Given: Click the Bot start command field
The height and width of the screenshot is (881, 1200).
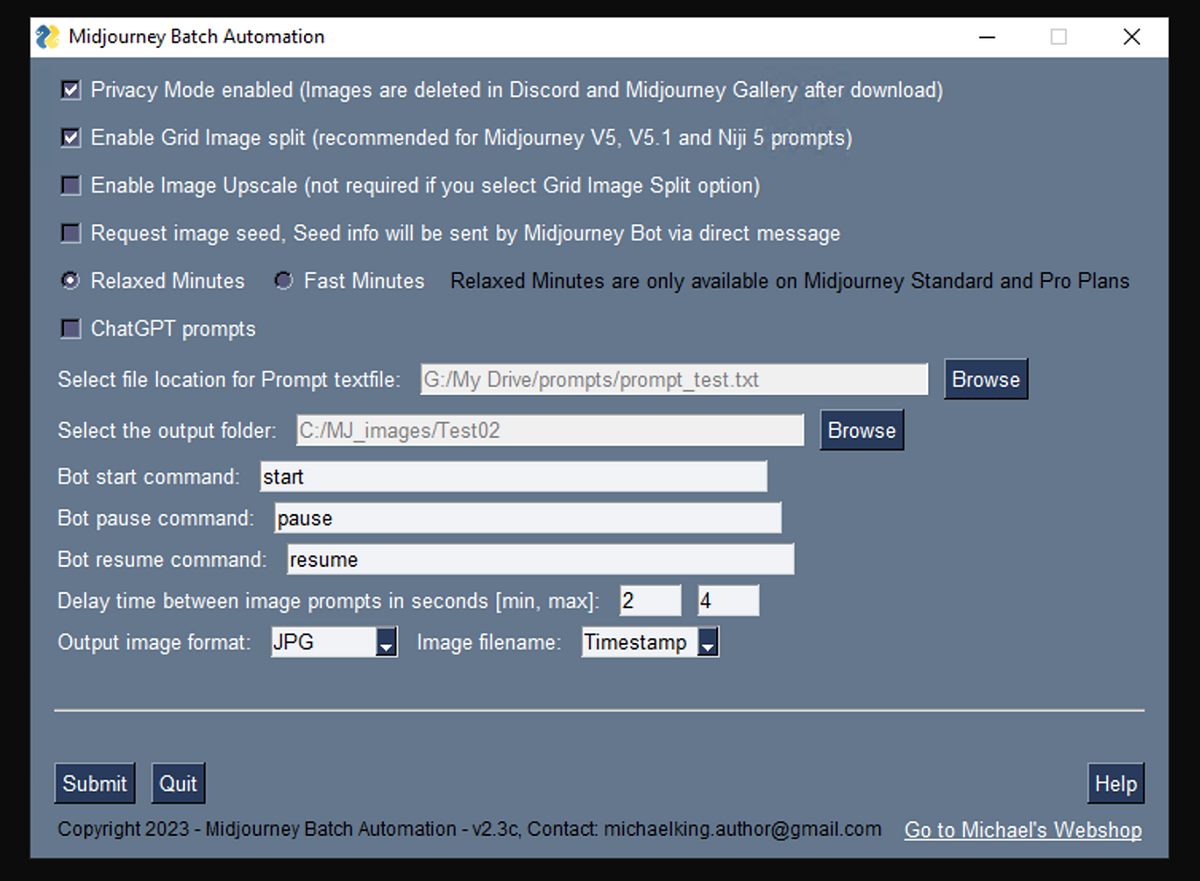Looking at the screenshot, I should click(x=514, y=477).
